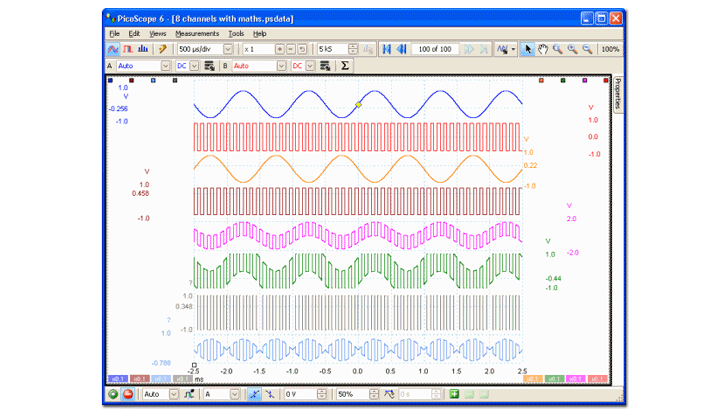Click the yellow trigger marker on waveform
Image resolution: width=702 pixels, height=413 pixels.
click(x=358, y=104)
